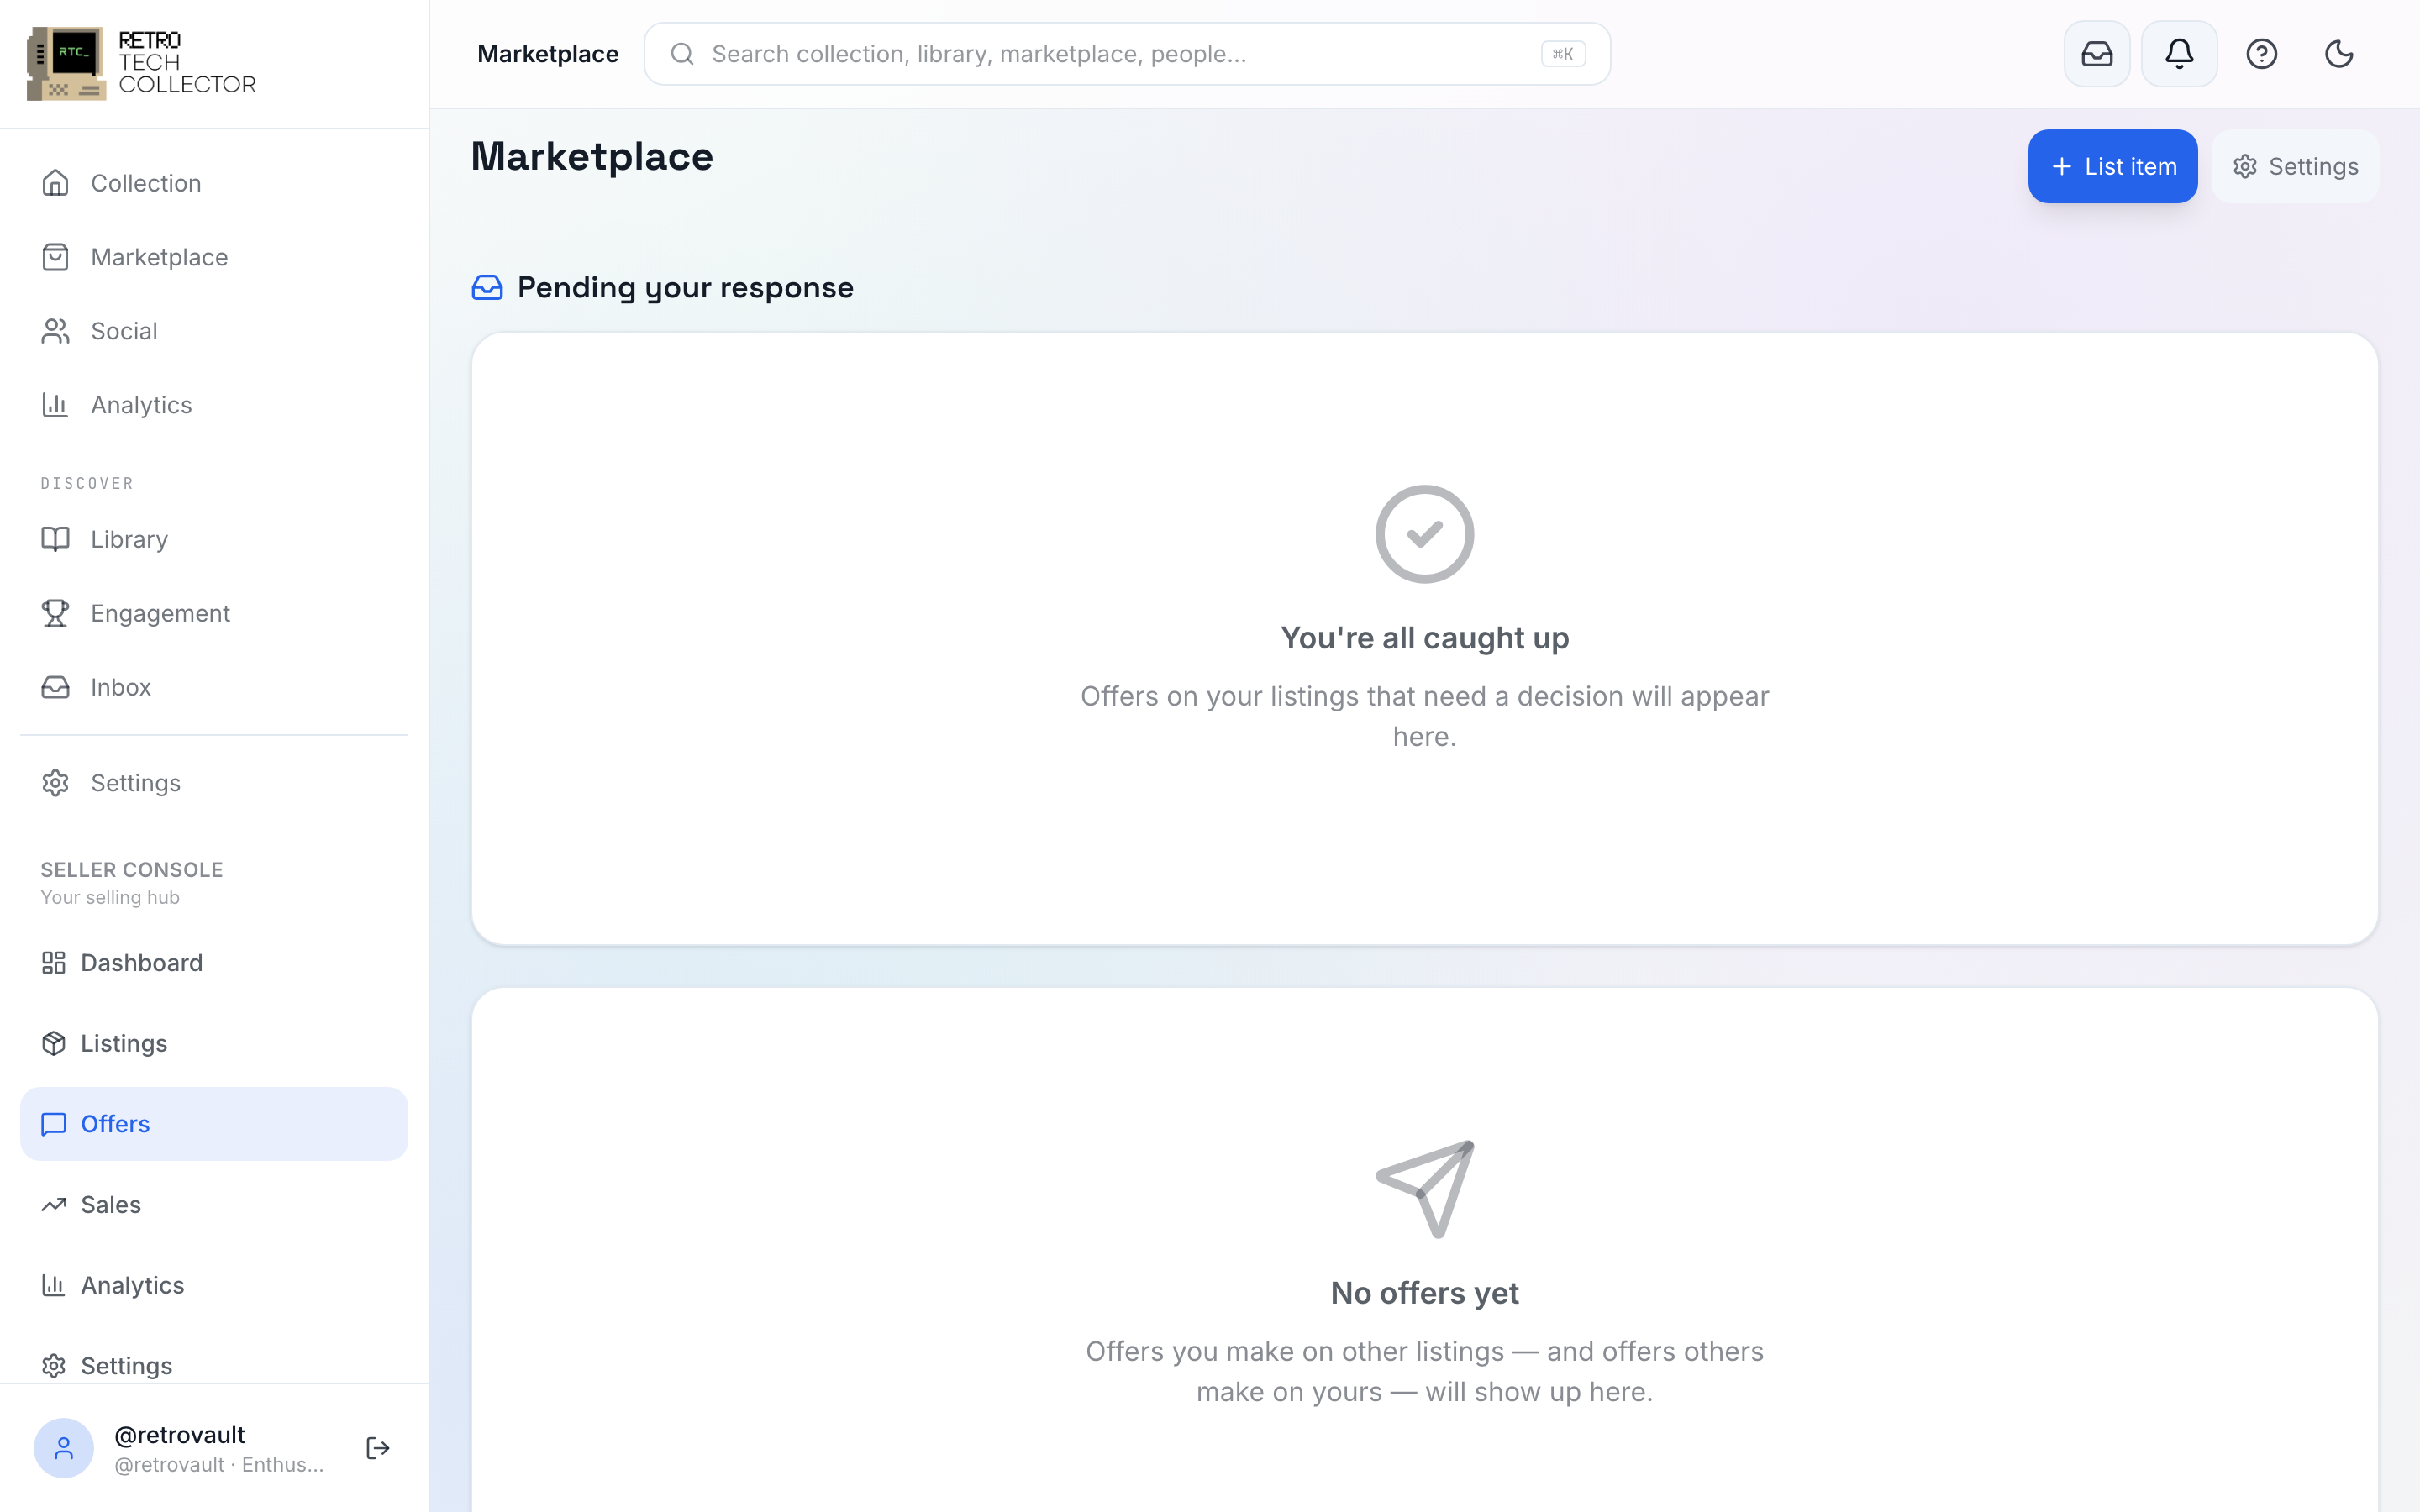Click the search magnifier icon
Viewport: 2420px width, 1512px height.
coord(682,54)
